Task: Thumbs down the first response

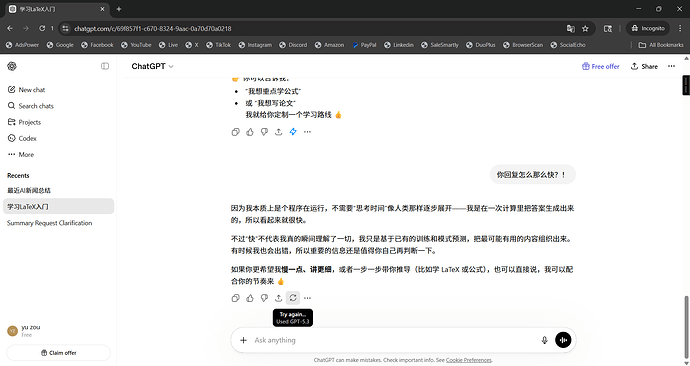Action: point(264,132)
